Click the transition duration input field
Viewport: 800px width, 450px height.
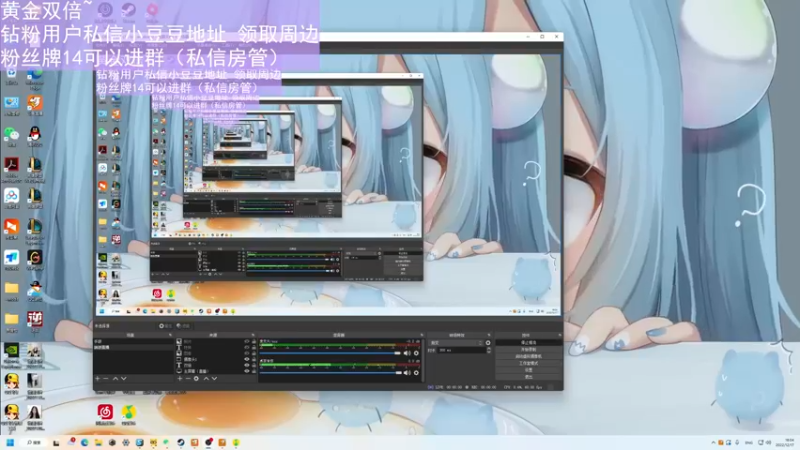pyautogui.click(x=462, y=350)
